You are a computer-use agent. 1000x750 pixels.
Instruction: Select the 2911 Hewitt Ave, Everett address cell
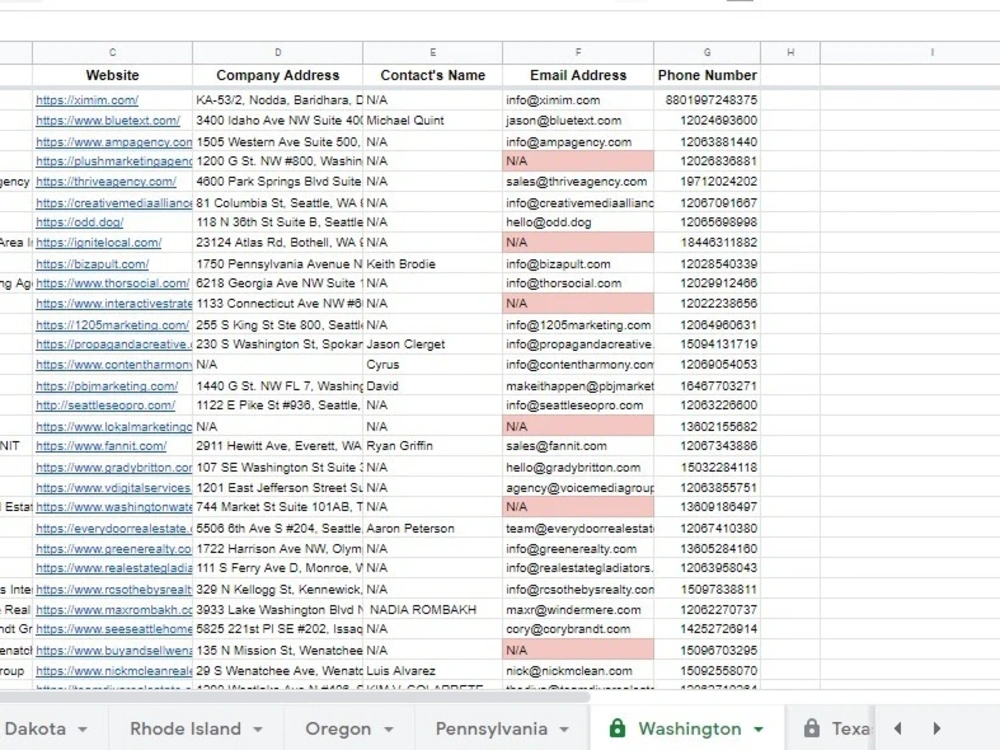[277, 446]
